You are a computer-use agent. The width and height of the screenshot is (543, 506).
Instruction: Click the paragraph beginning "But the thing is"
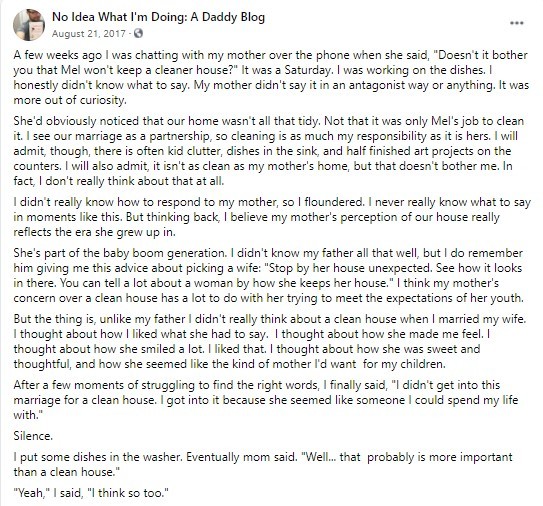tap(270, 341)
